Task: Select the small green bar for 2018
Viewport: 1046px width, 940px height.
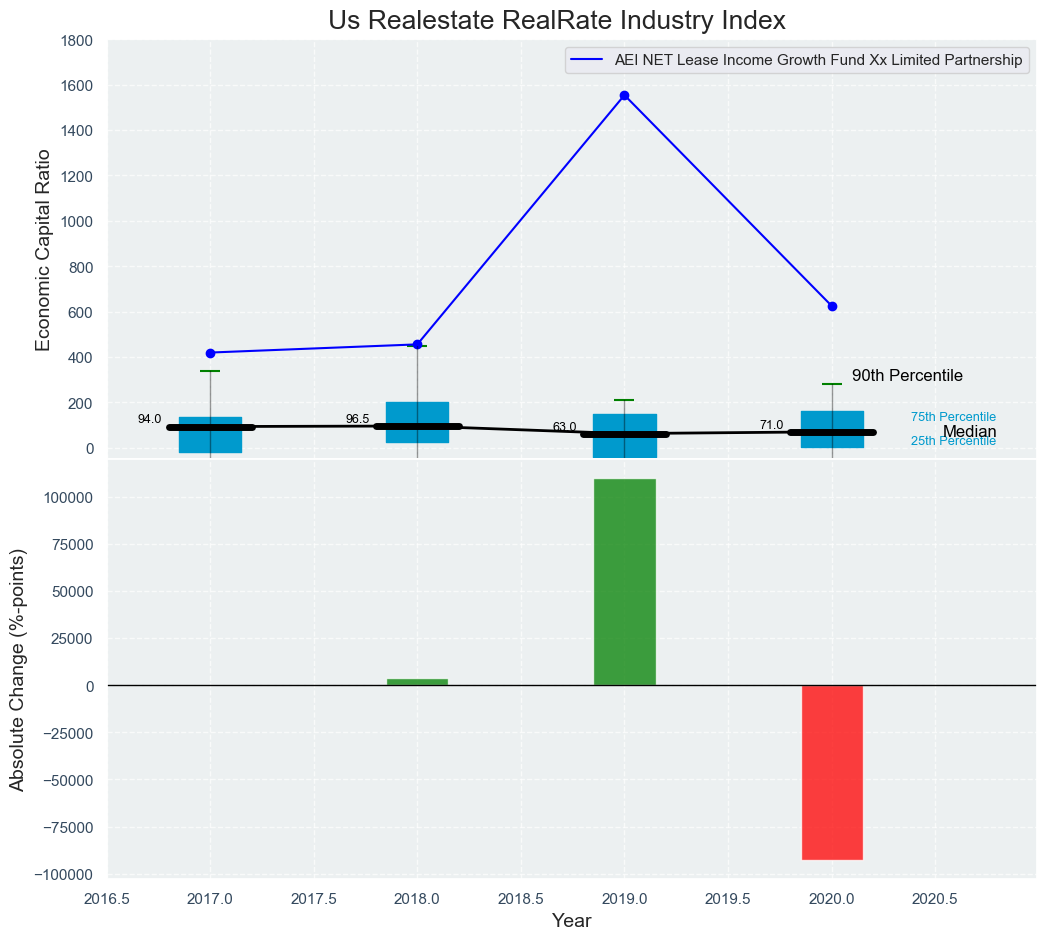Action: tap(417, 682)
